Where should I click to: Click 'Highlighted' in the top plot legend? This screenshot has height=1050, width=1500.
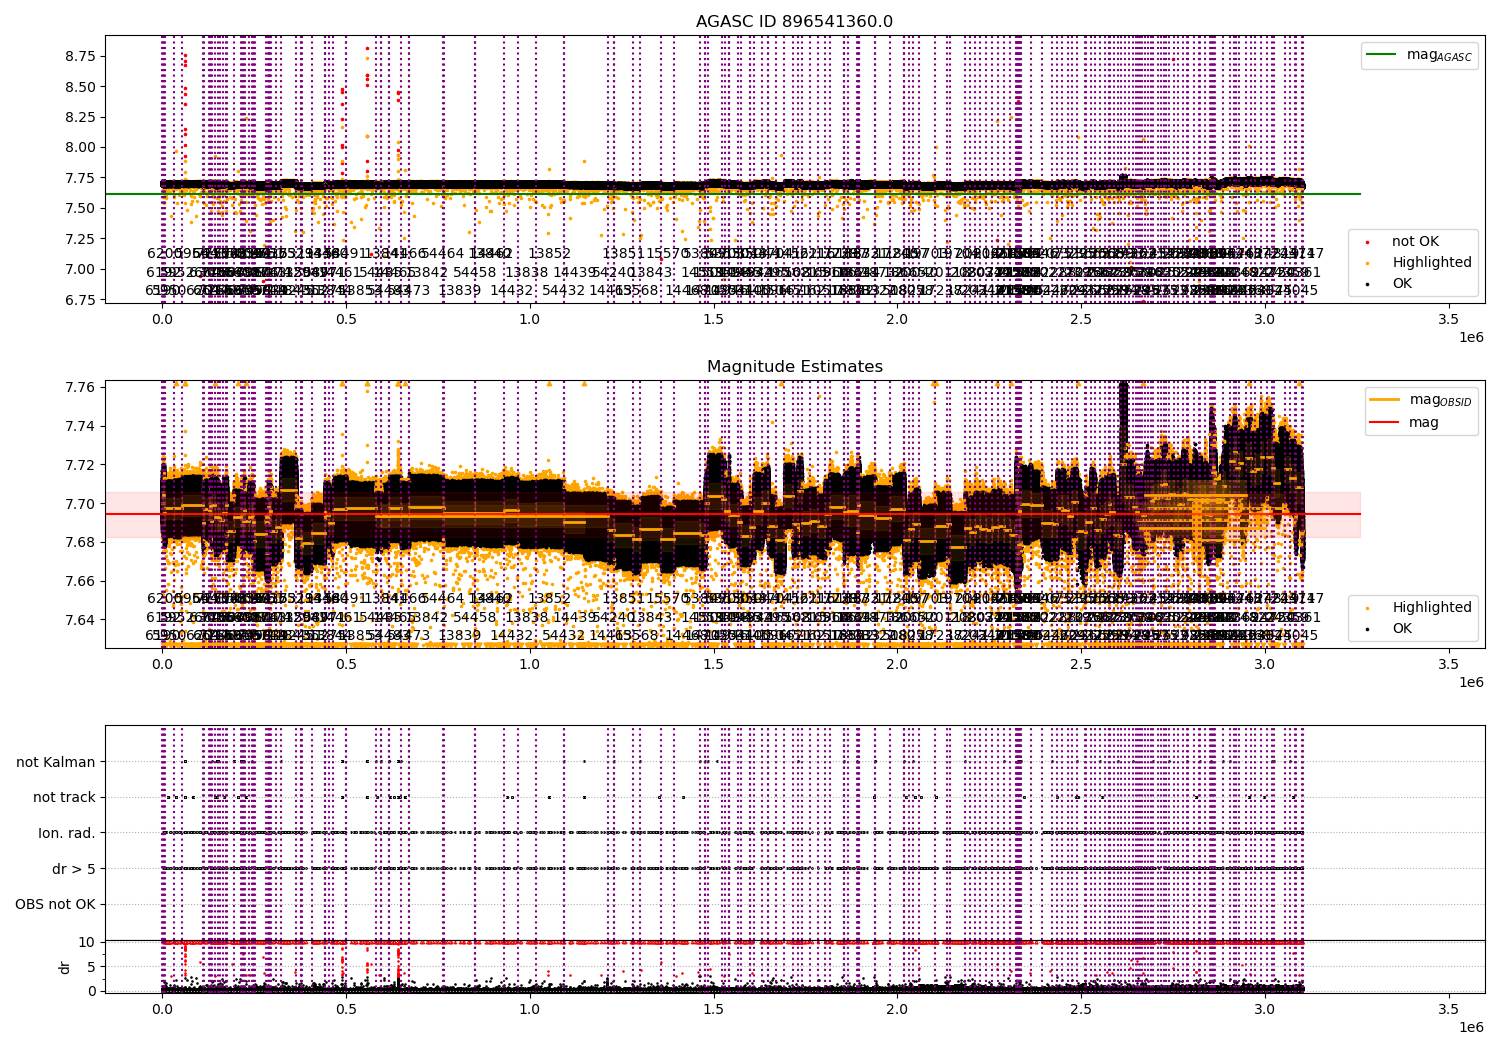[x=1432, y=262]
